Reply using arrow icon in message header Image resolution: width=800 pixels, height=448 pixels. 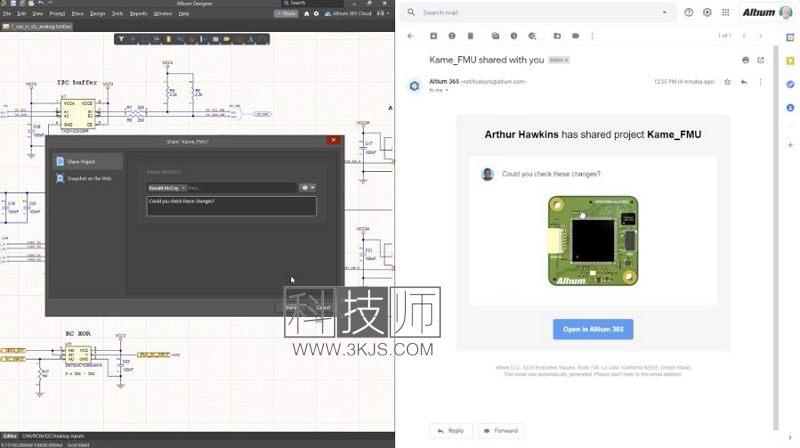click(744, 82)
